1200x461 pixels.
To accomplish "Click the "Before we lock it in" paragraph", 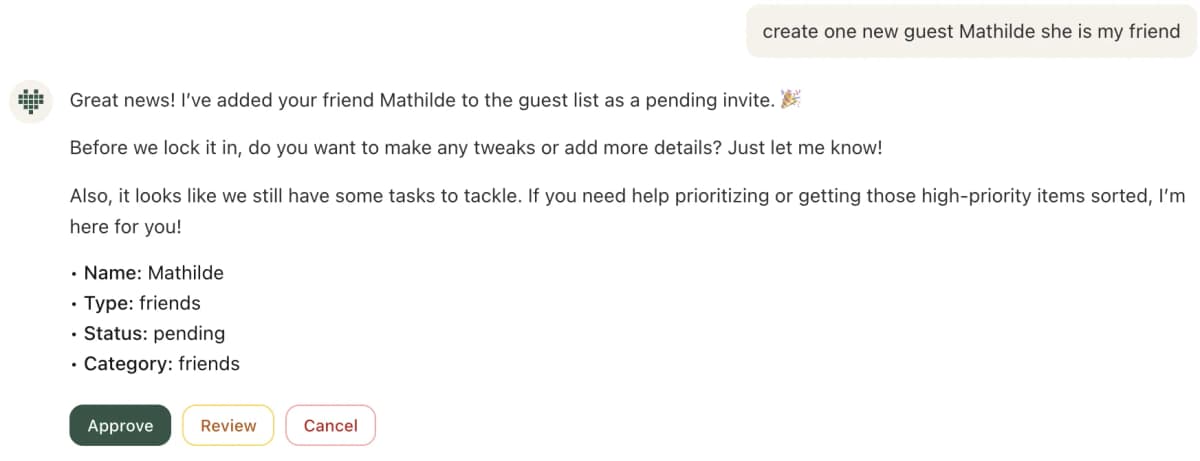I will pyautogui.click(x=476, y=148).
